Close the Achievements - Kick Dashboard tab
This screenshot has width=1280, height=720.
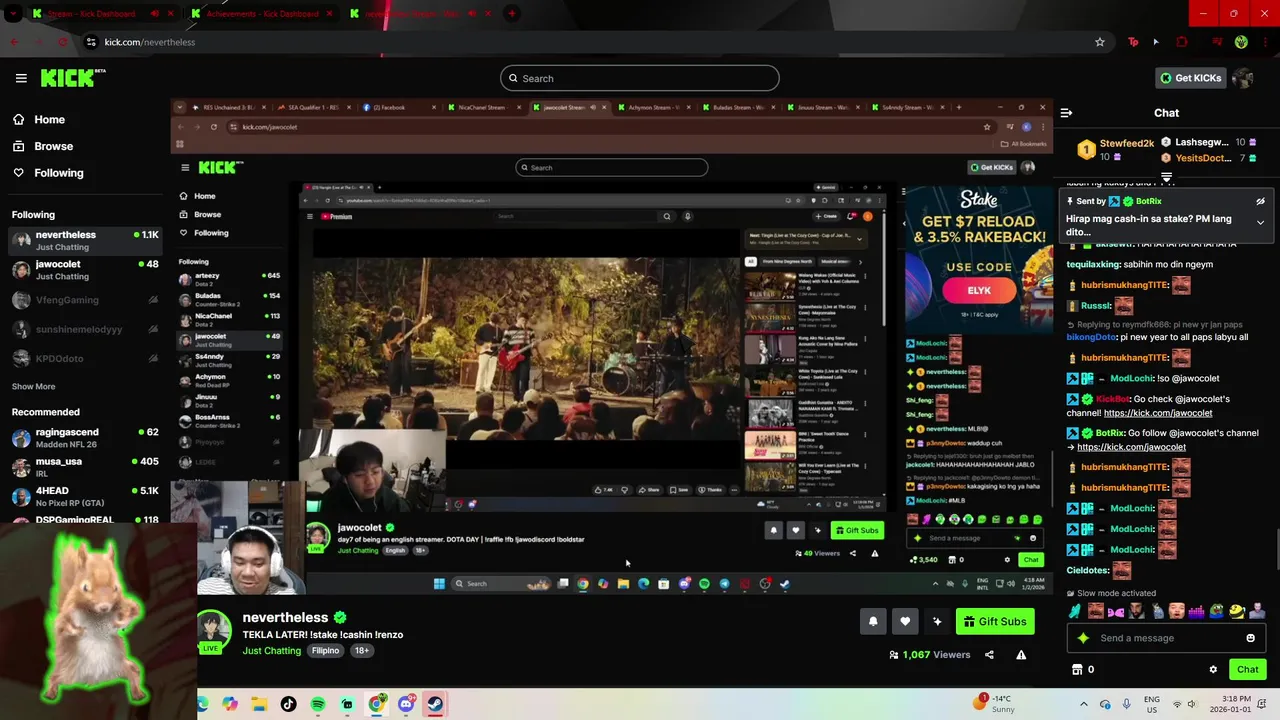point(330,14)
